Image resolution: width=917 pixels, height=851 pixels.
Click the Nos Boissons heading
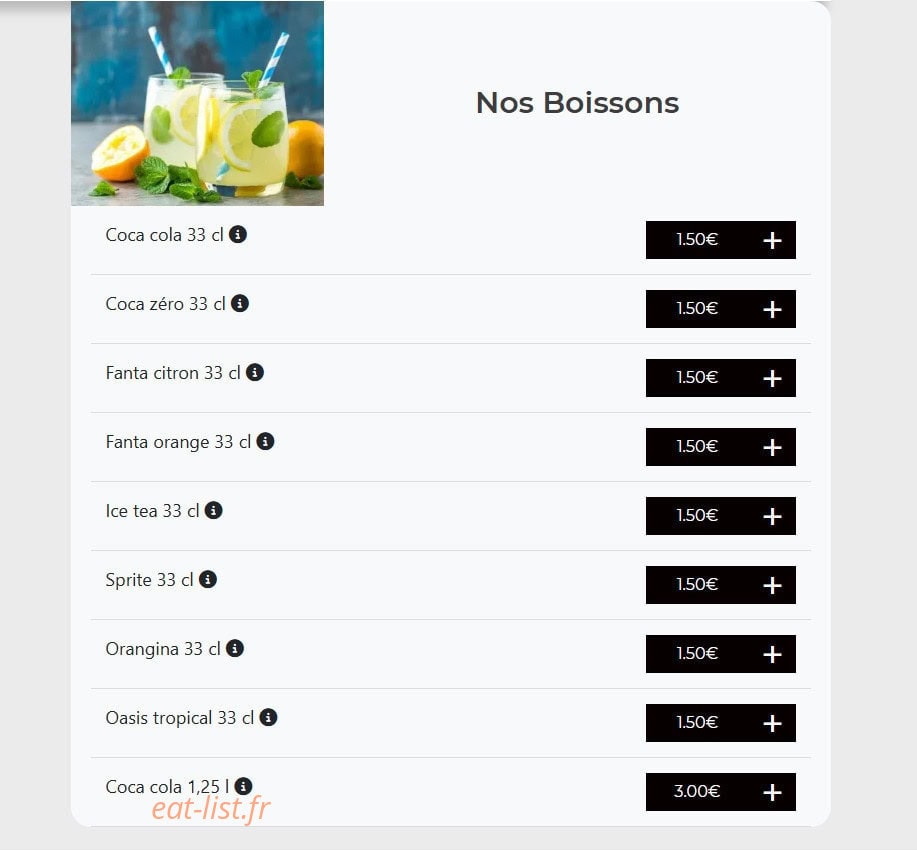pos(577,103)
